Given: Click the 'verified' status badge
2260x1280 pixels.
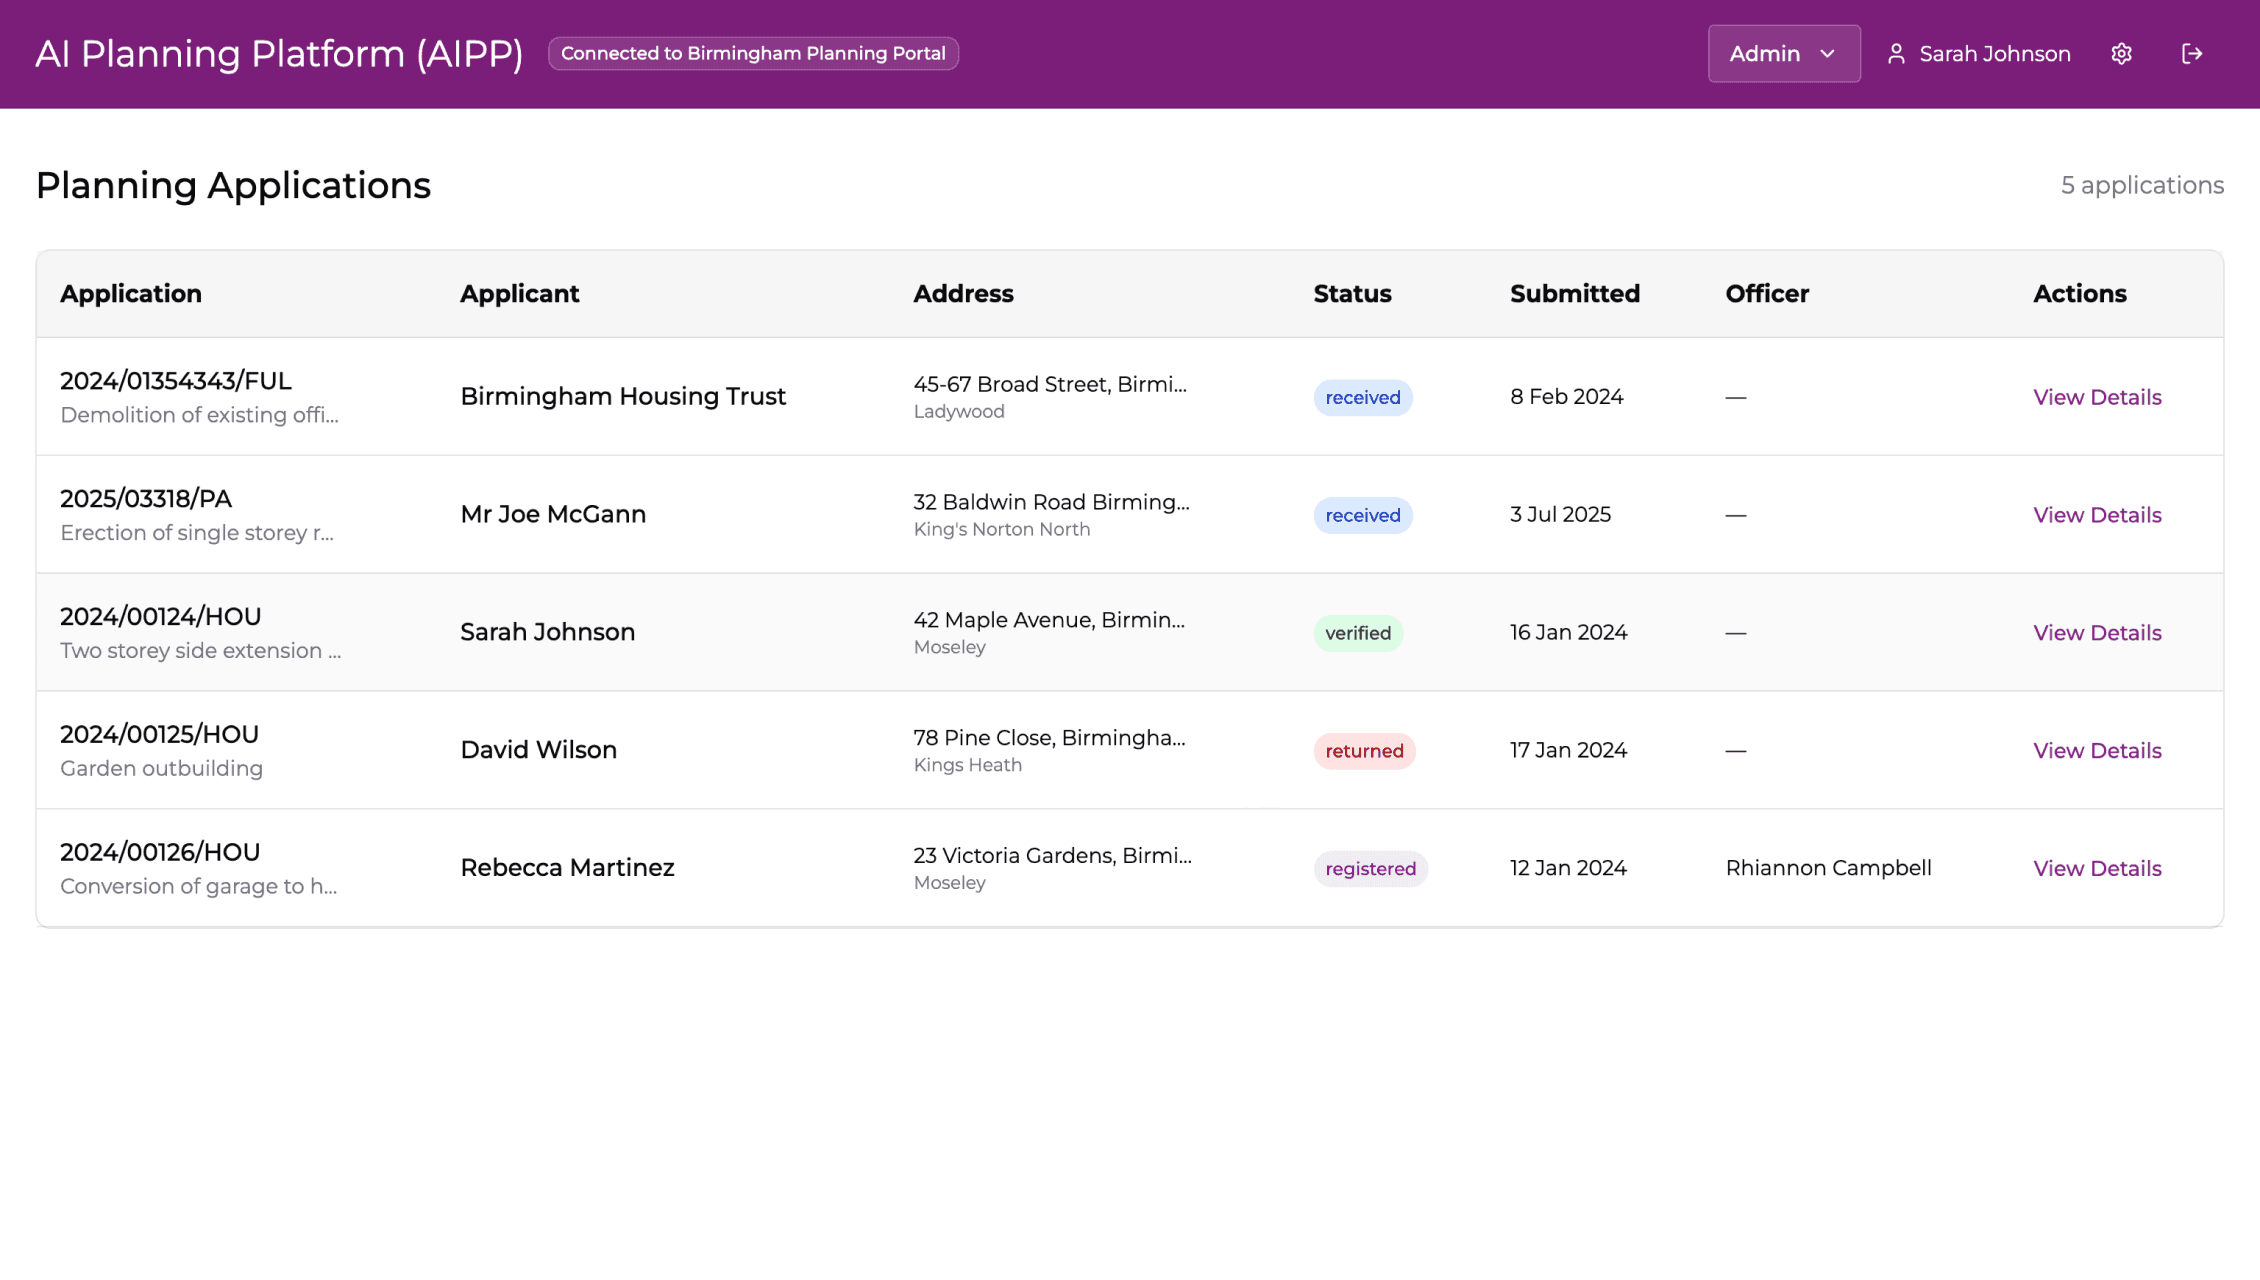Looking at the screenshot, I should point(1357,633).
